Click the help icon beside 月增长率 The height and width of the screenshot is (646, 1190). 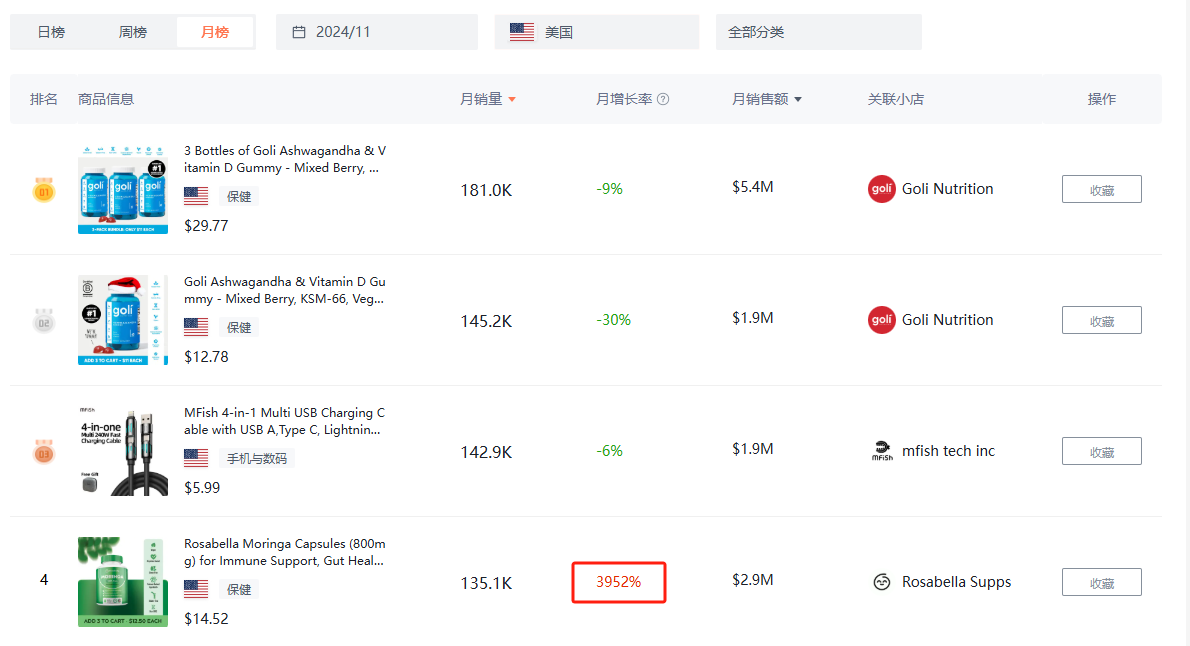tap(663, 99)
